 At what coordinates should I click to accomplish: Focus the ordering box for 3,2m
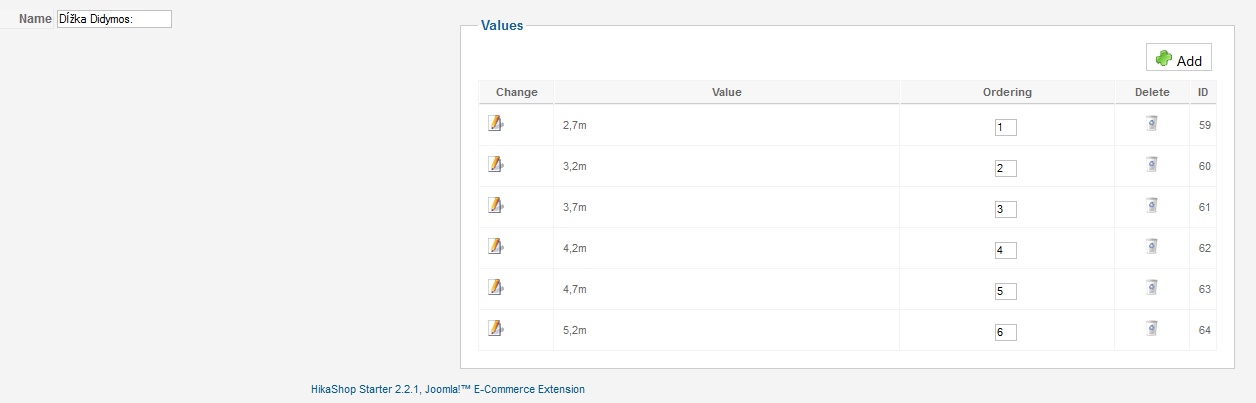(x=1005, y=168)
